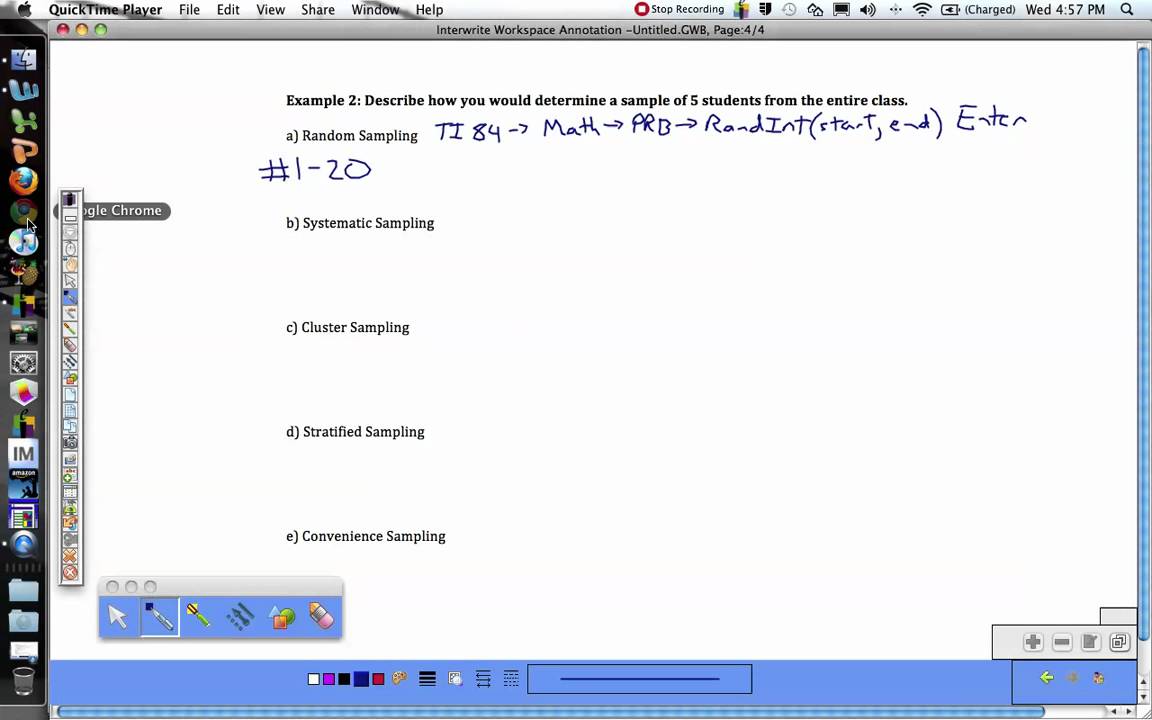Click the grid page icon in vertical toolbar

[70, 410]
